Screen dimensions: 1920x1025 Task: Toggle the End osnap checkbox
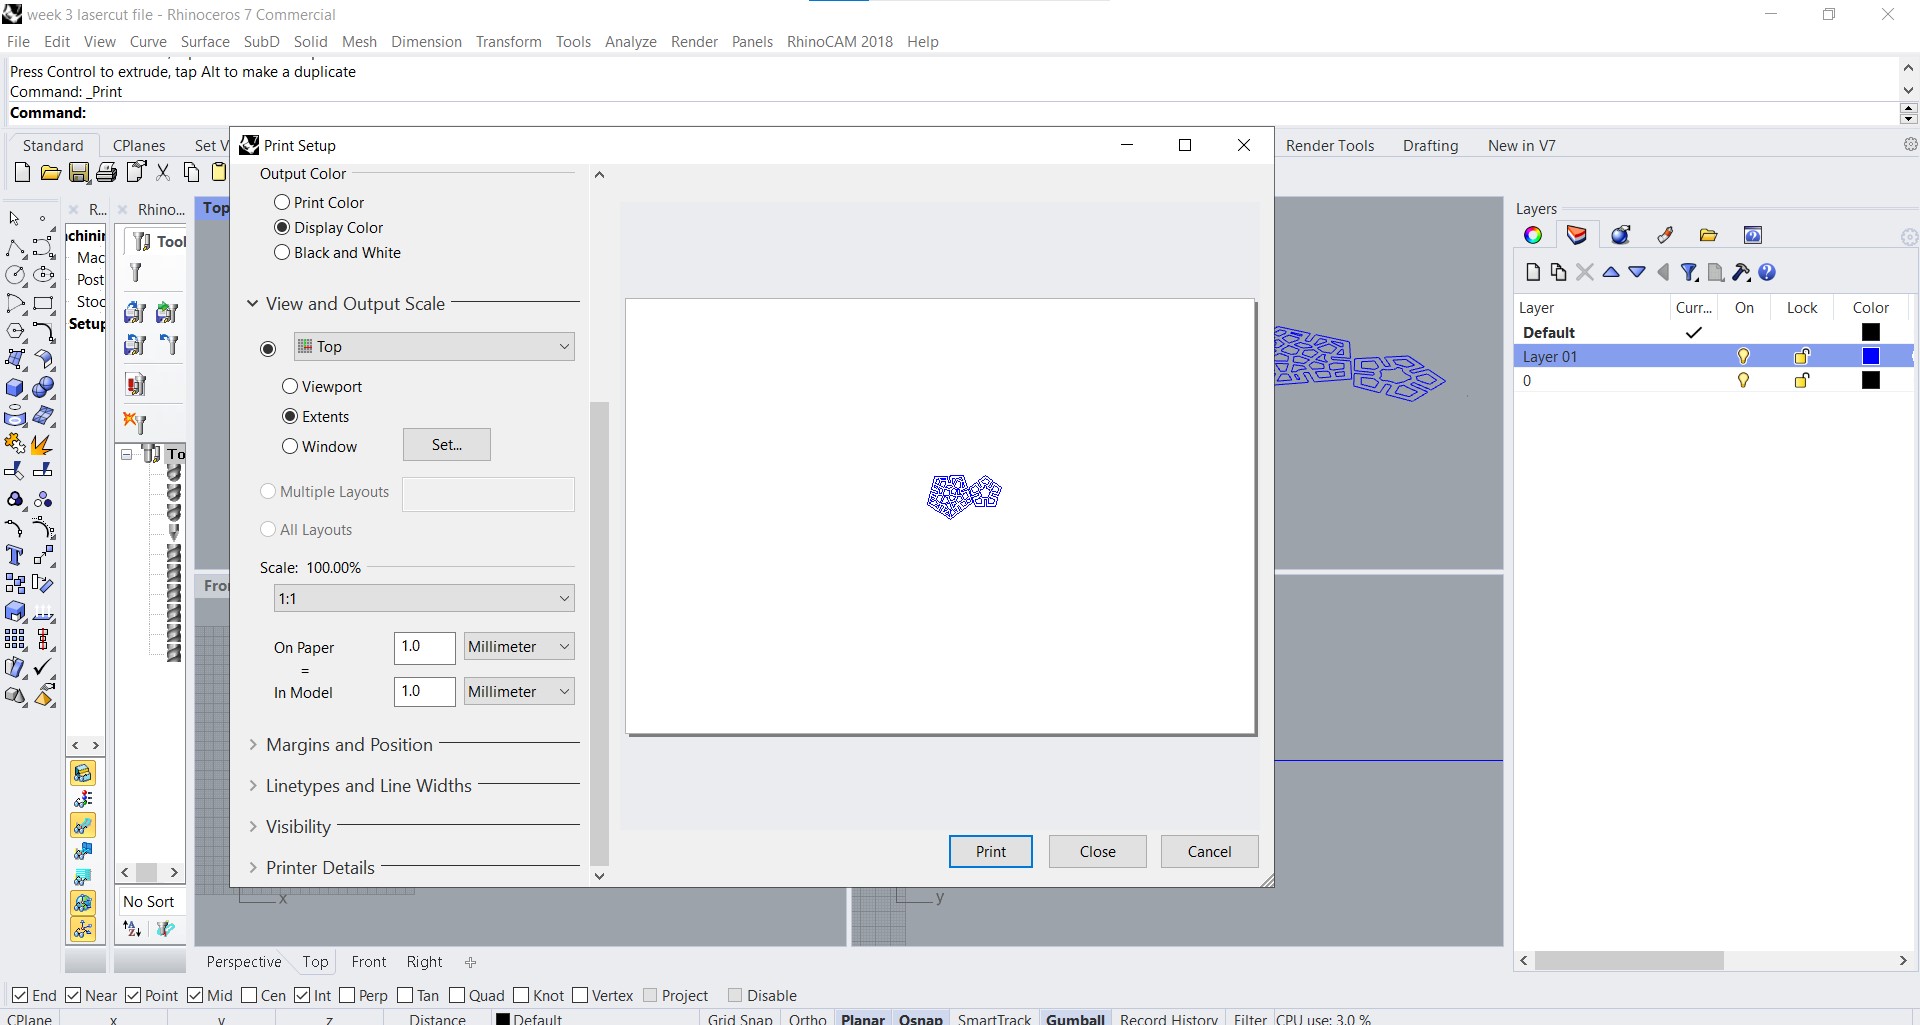[20, 995]
